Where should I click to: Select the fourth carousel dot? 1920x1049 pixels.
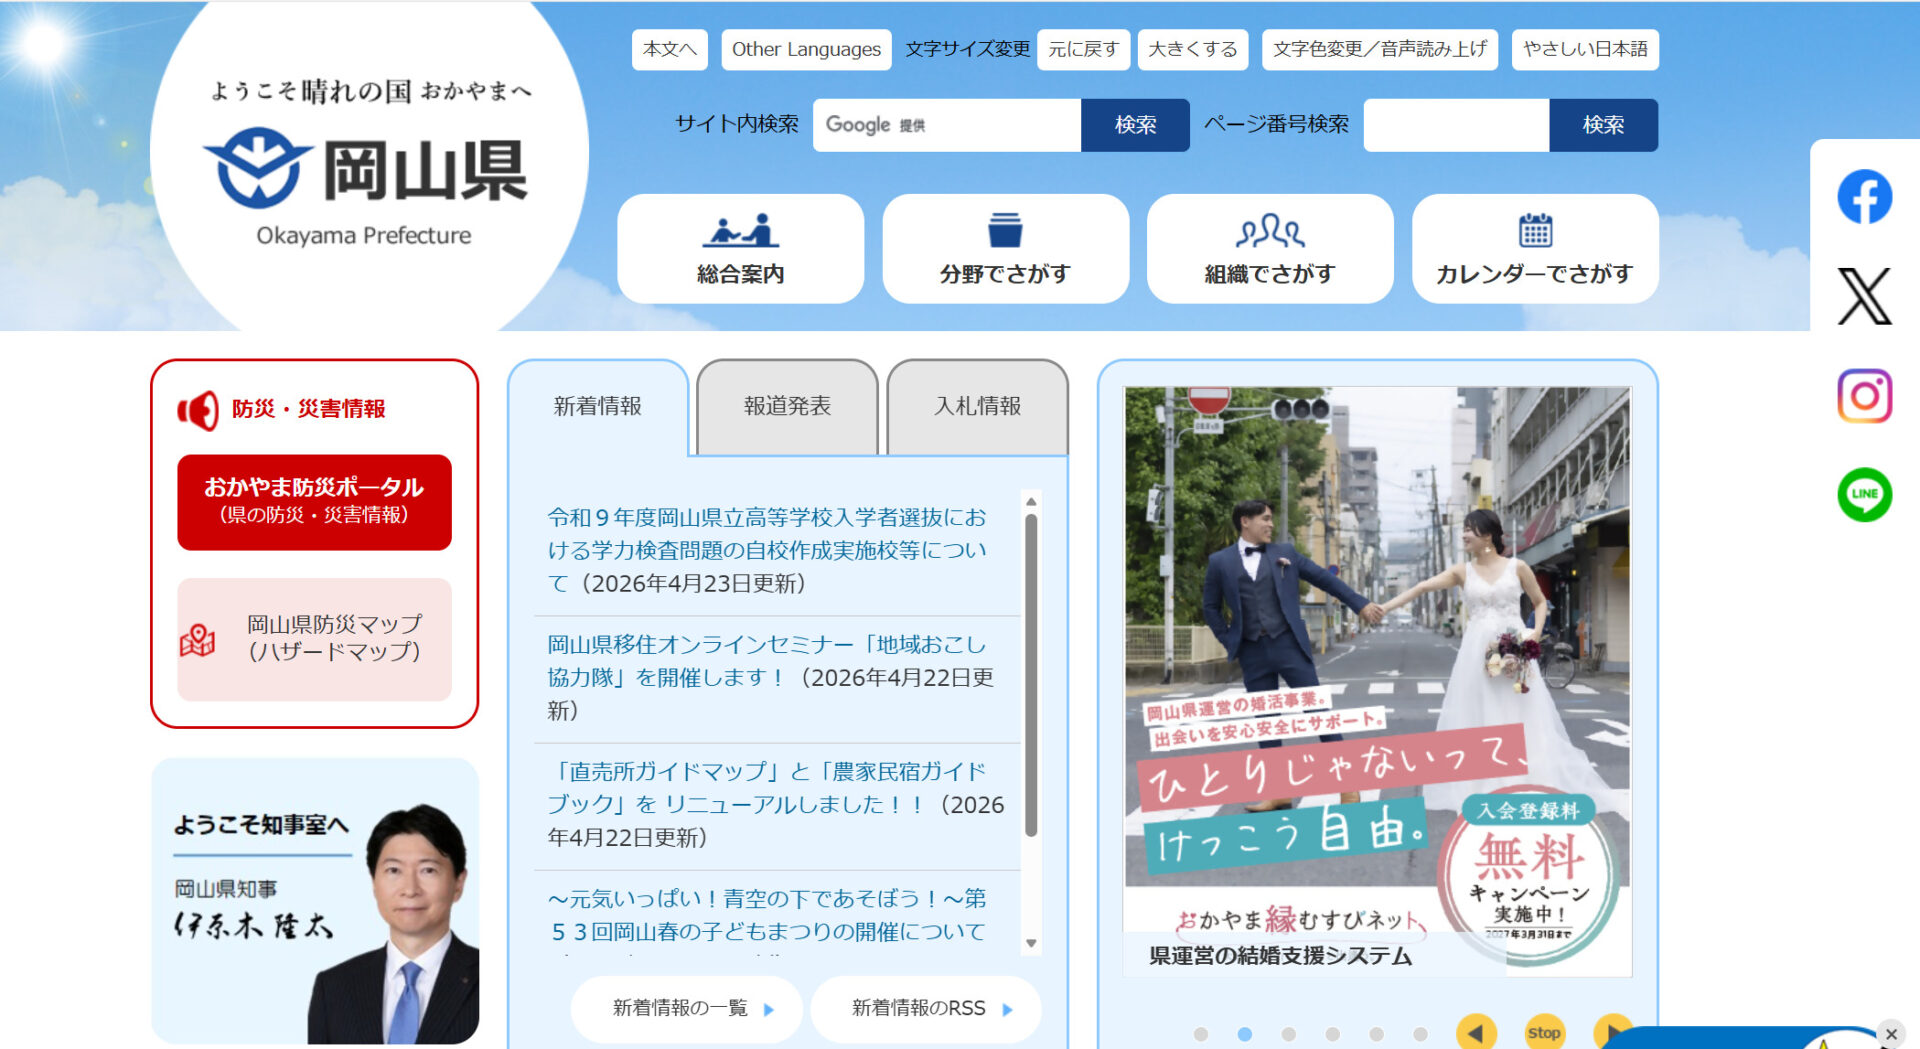tap(1333, 1034)
